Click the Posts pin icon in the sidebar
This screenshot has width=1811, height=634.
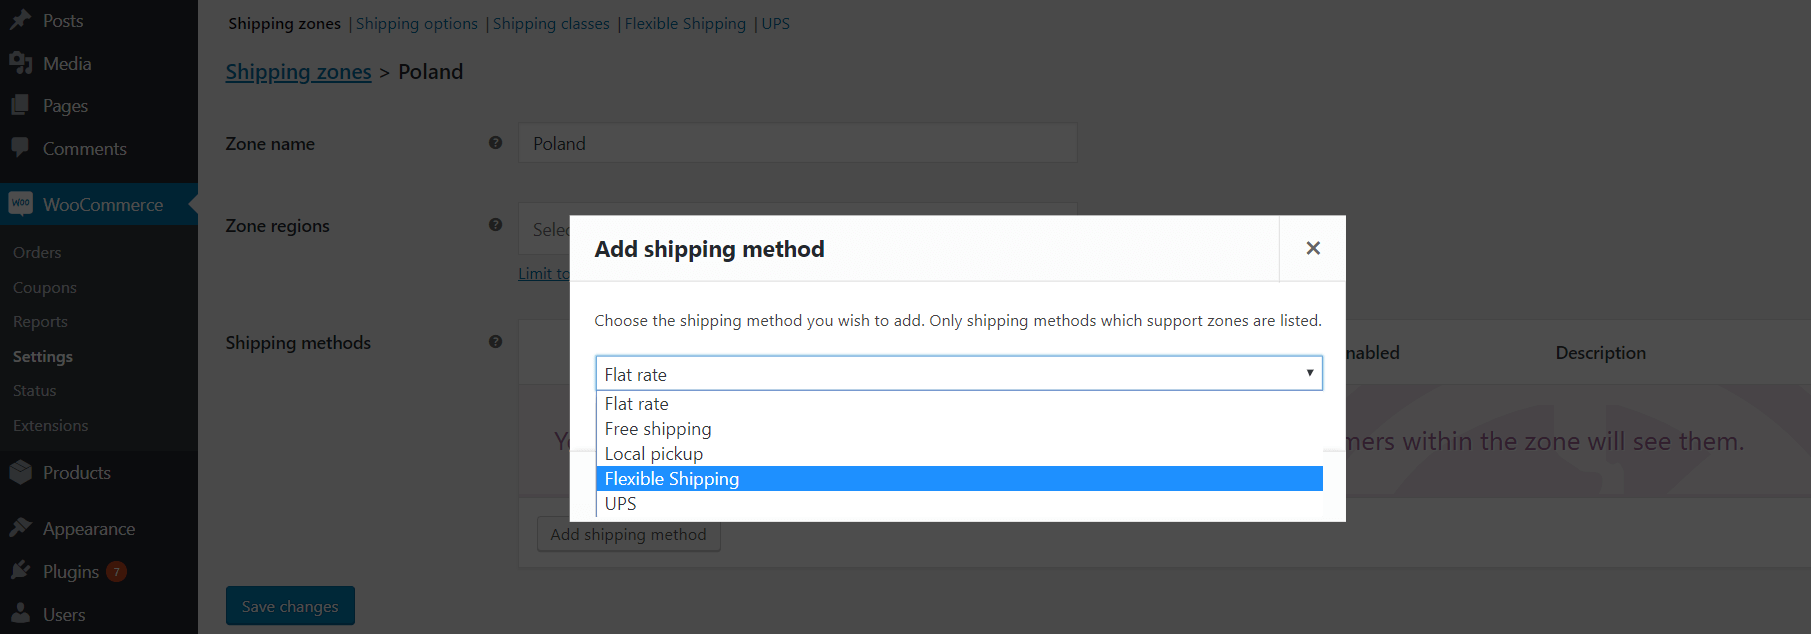click(x=20, y=20)
